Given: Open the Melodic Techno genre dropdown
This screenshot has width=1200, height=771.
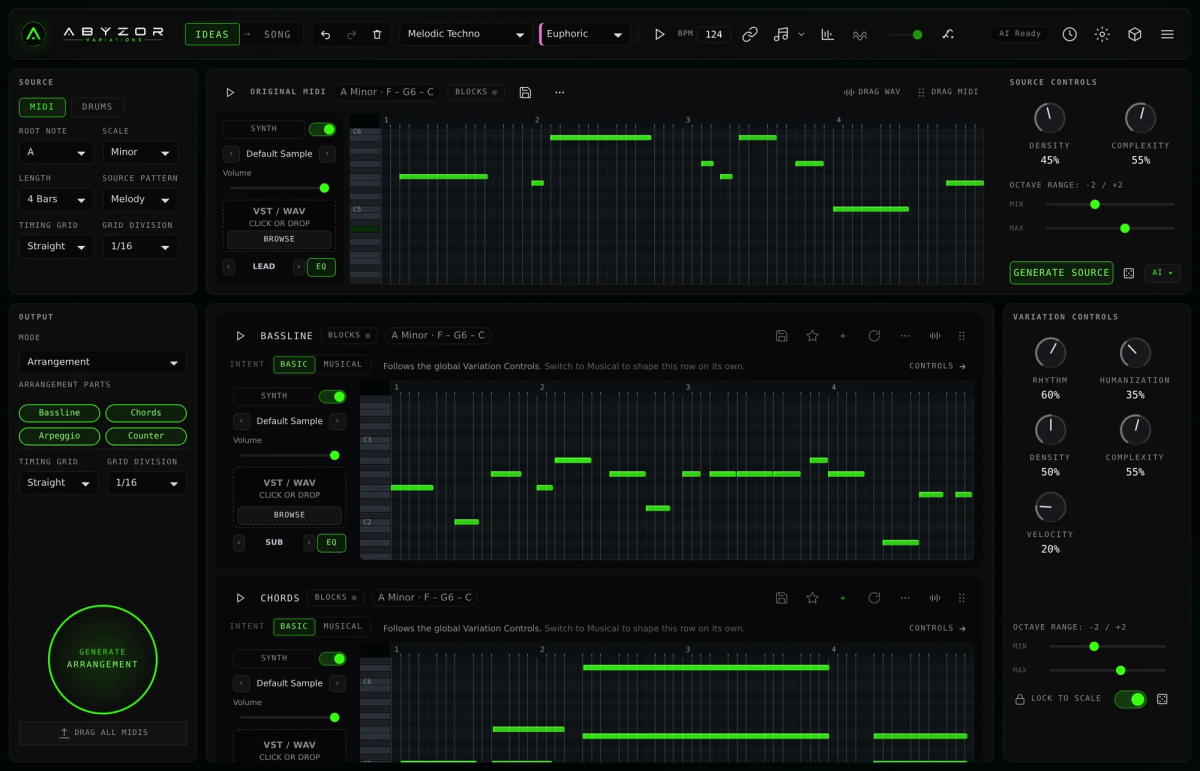Looking at the screenshot, I should click(x=466, y=34).
